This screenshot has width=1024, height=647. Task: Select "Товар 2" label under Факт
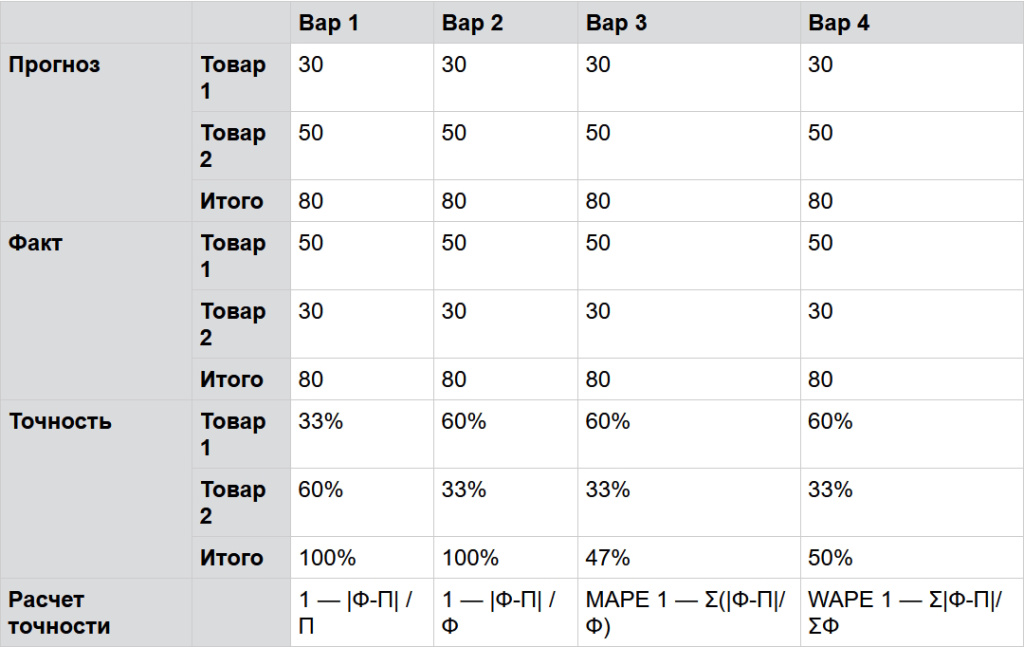tap(233, 324)
